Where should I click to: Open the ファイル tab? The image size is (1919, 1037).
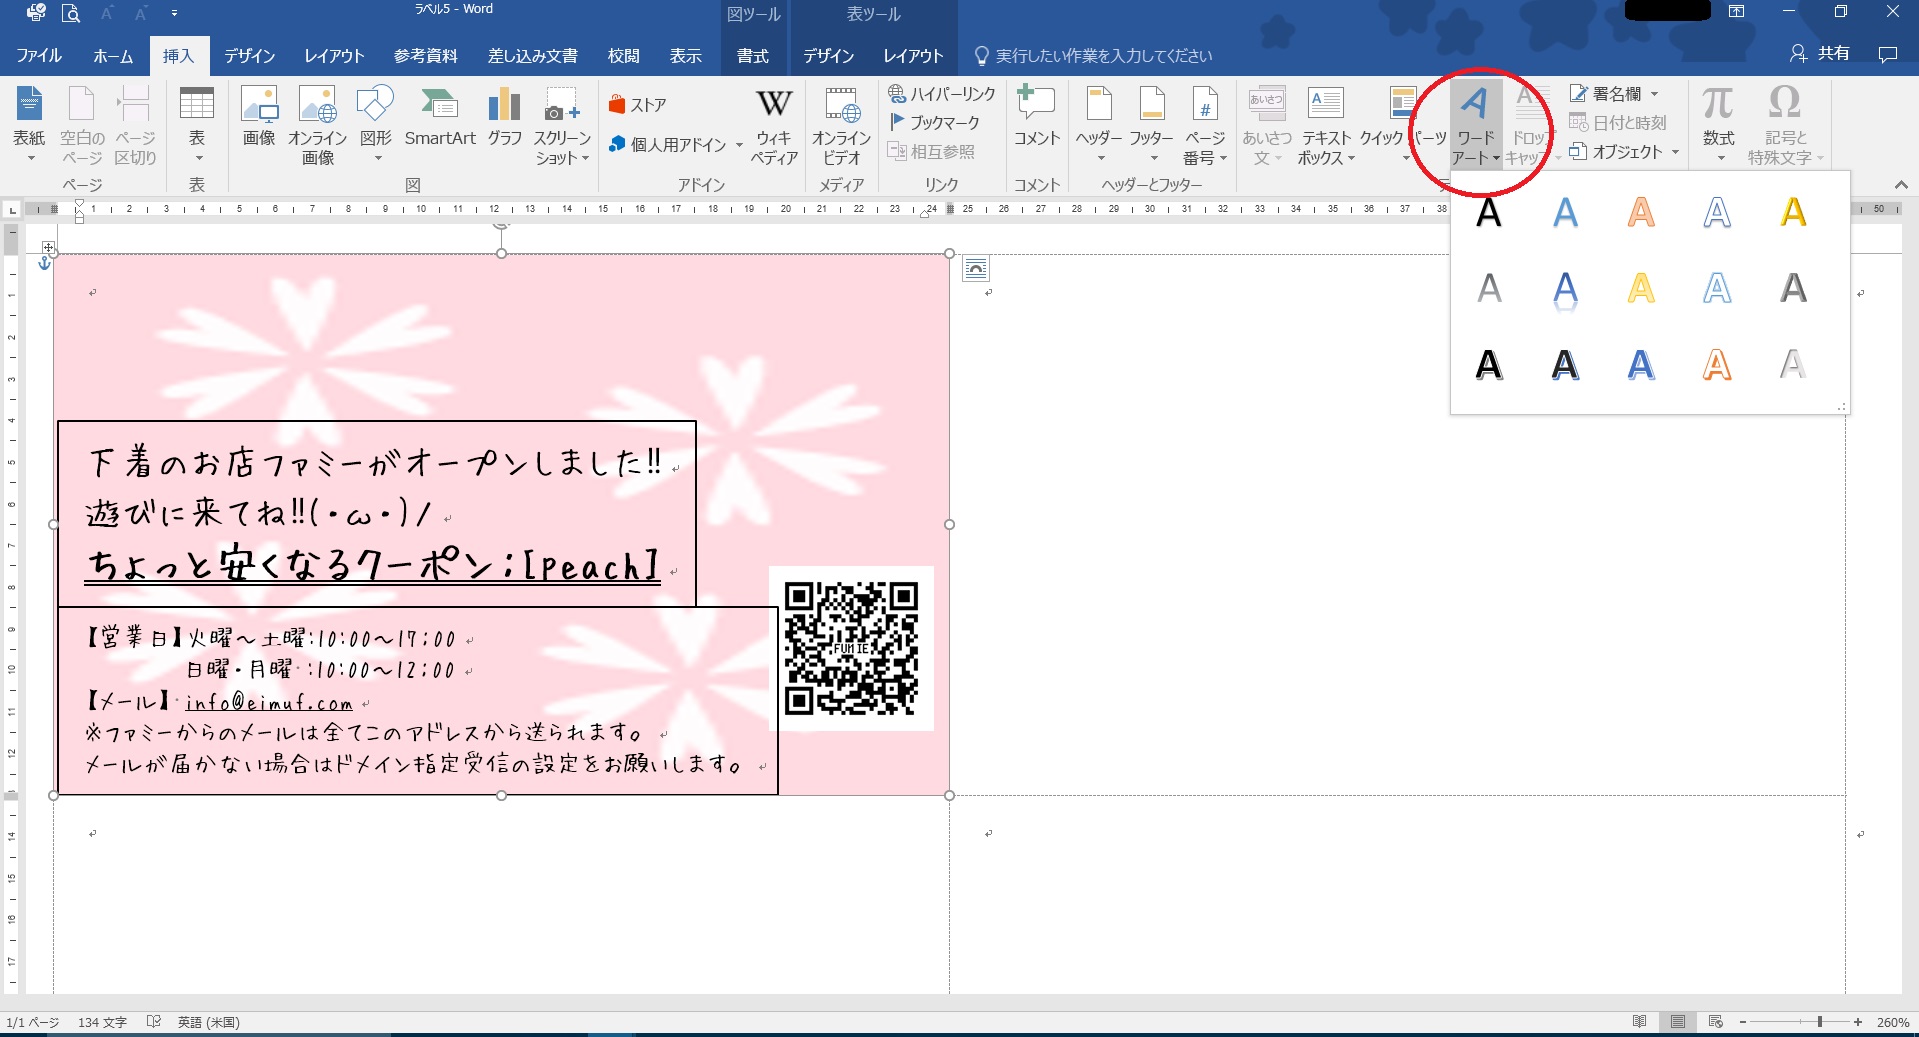point(39,56)
